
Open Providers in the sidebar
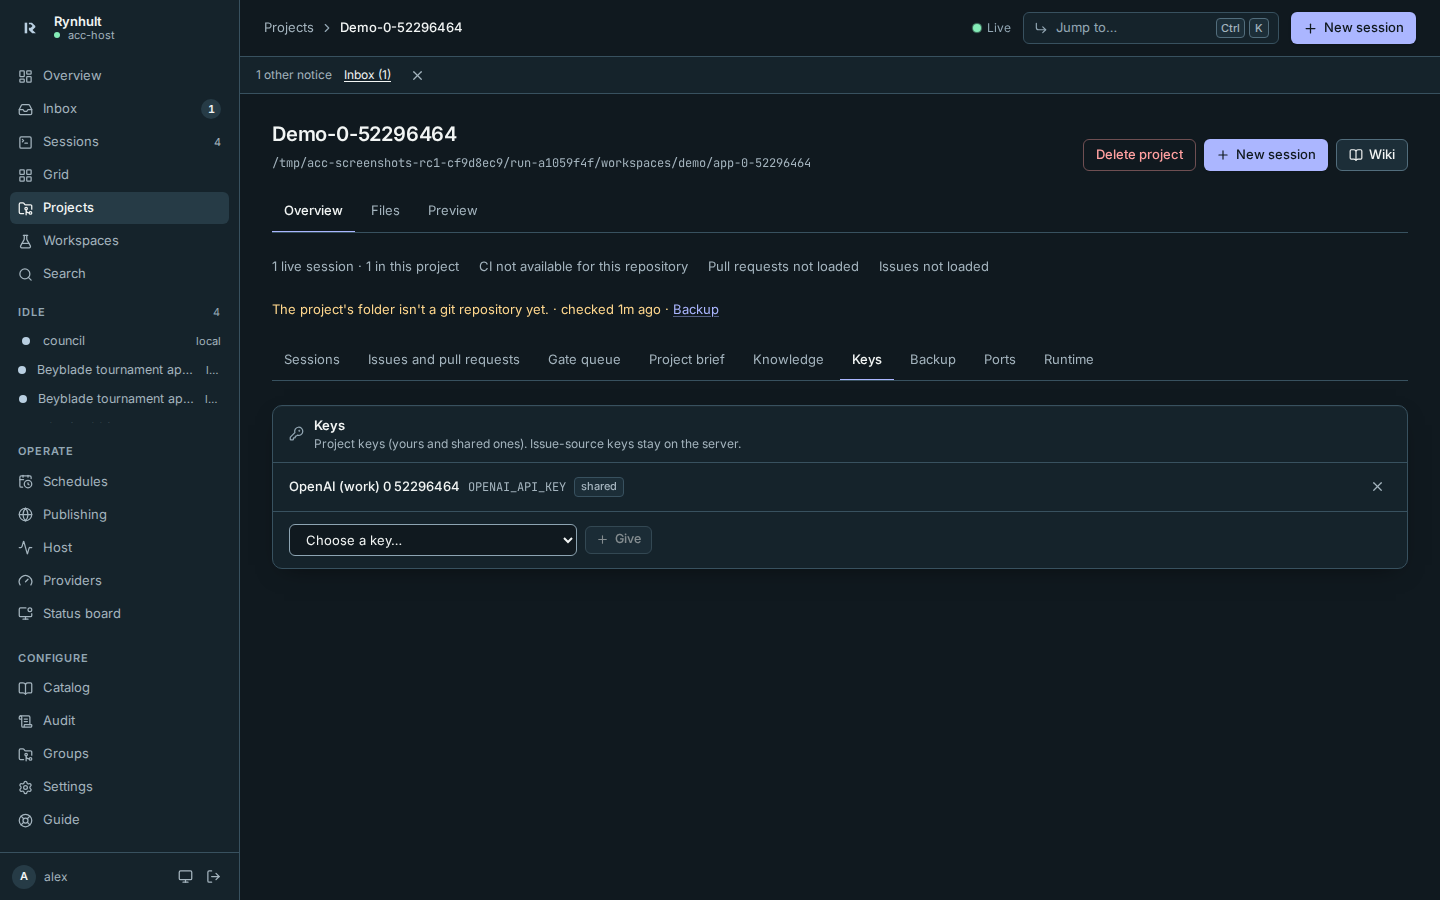pos(119,581)
